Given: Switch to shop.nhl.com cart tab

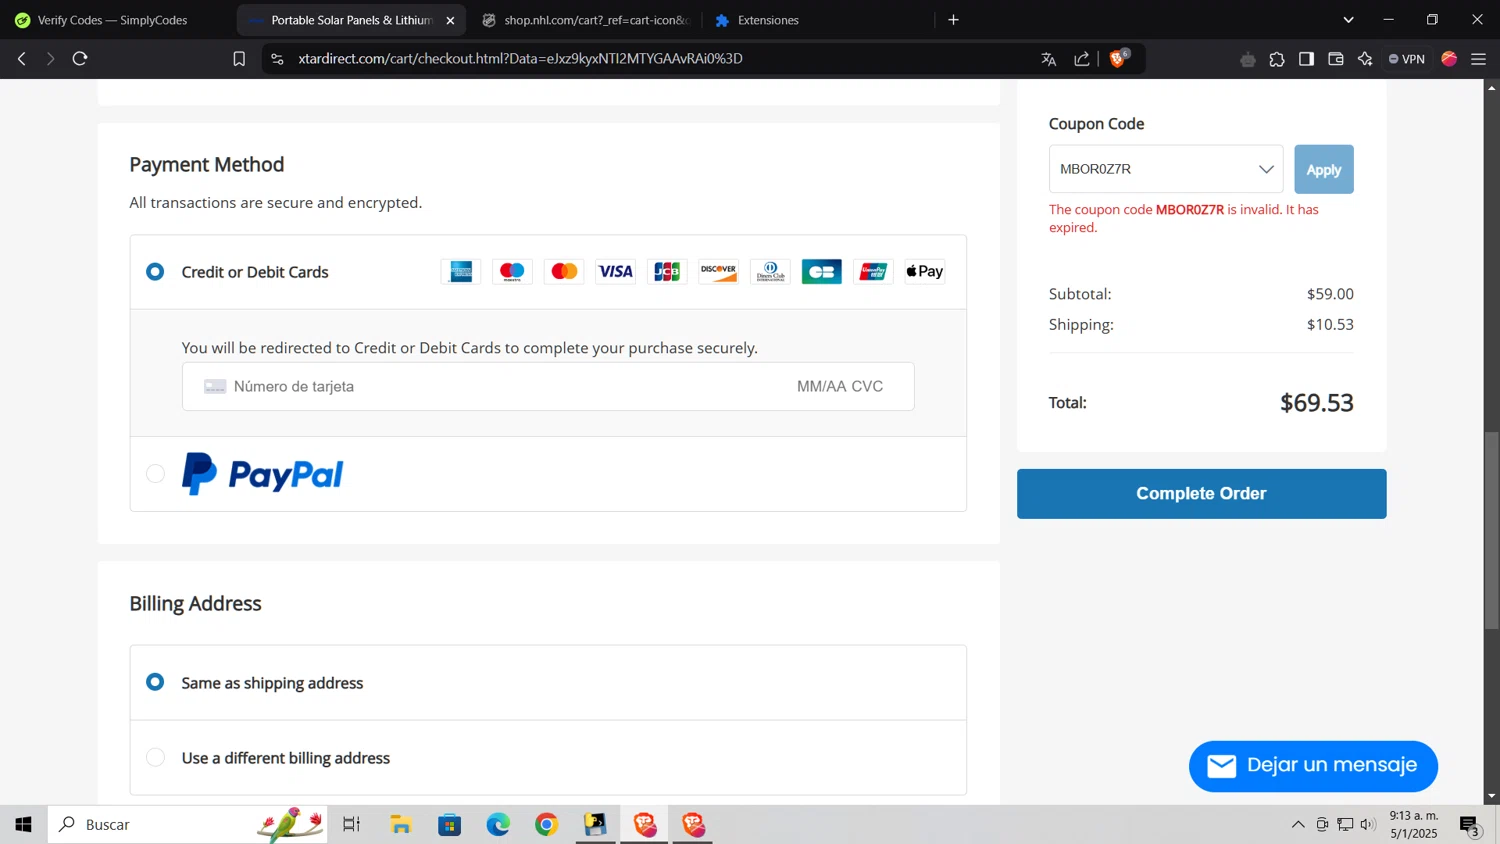Looking at the screenshot, I should point(588,20).
